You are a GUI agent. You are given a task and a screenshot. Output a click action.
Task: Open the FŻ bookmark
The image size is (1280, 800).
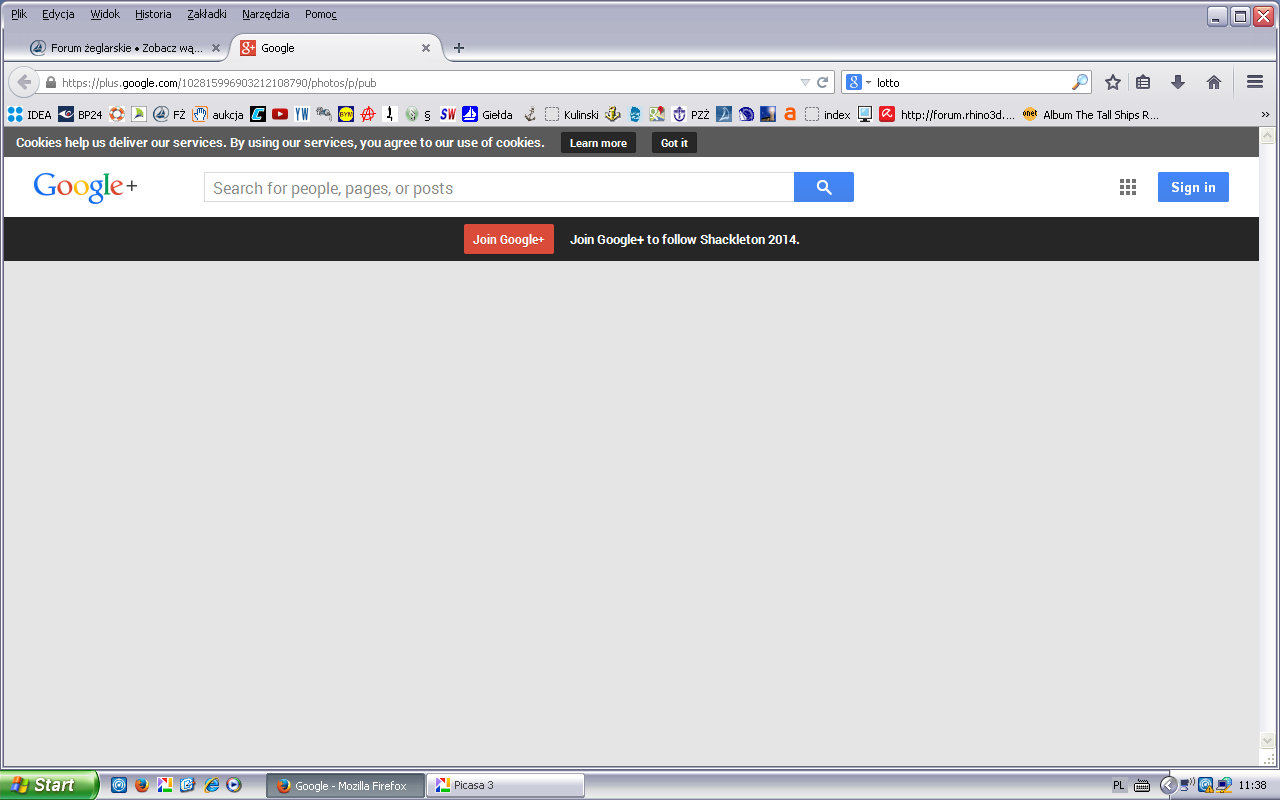click(x=169, y=114)
